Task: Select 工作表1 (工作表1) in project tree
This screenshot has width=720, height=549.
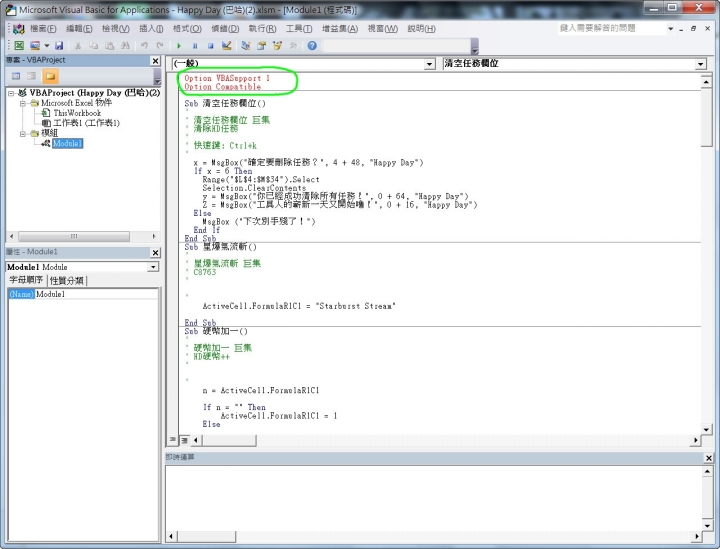Action: (x=86, y=123)
